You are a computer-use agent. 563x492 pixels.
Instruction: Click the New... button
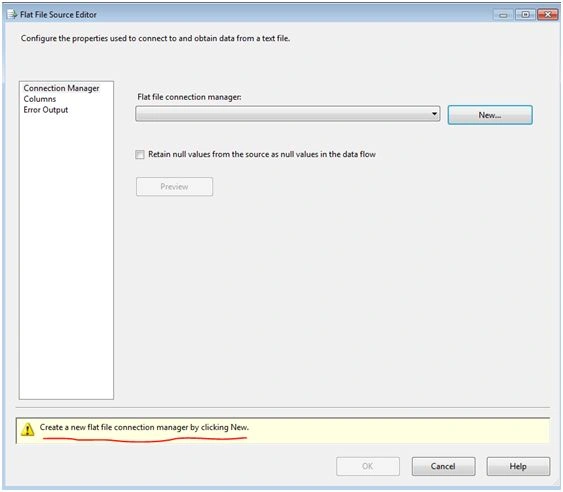pyautogui.click(x=490, y=115)
